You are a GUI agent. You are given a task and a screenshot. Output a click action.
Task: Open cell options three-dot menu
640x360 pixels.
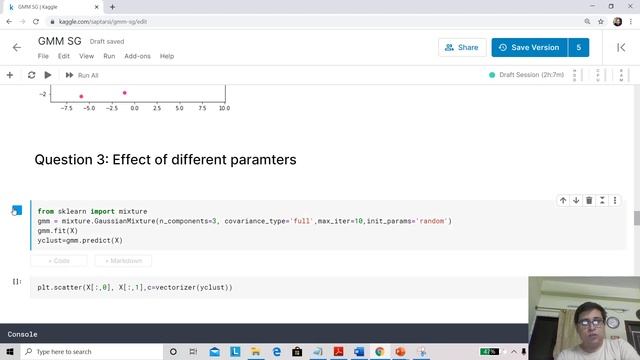pyautogui.click(x=615, y=200)
